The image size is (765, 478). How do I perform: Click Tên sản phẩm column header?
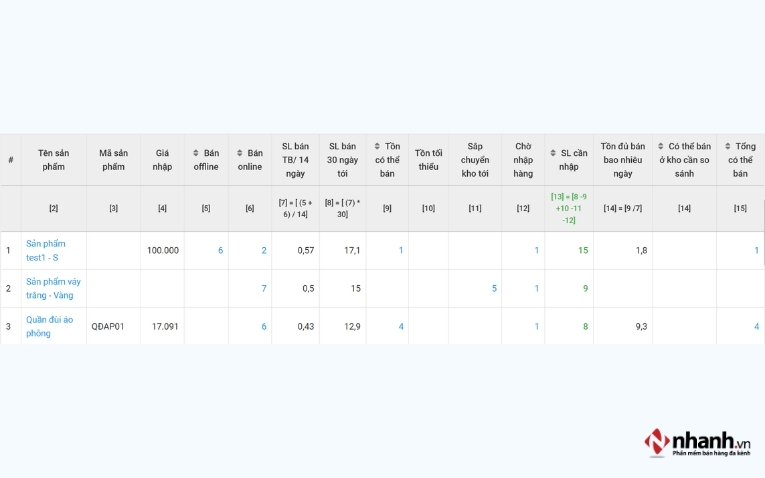click(x=54, y=160)
